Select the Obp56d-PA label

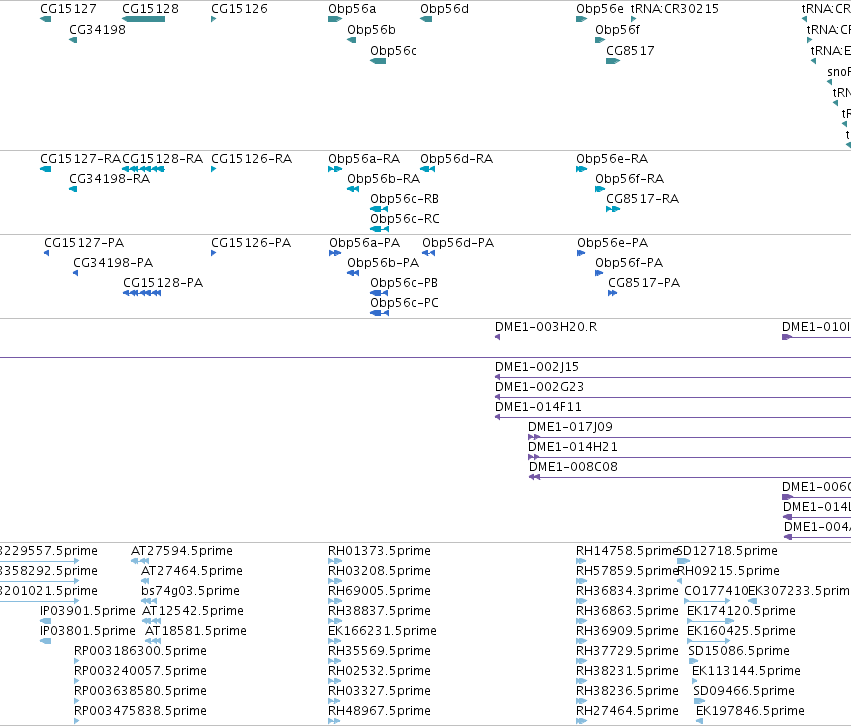coord(459,243)
